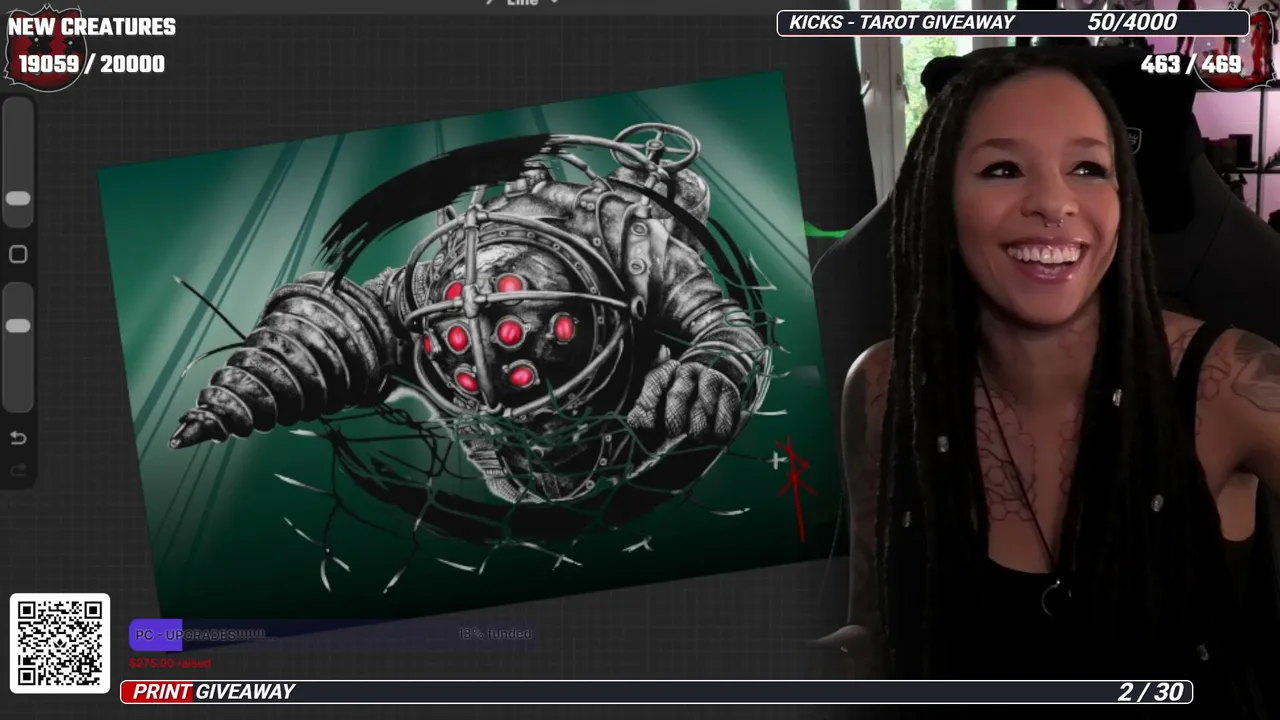Click the "NEW CREATURES" goal title
The width and height of the screenshot is (1280, 720).
point(92,27)
